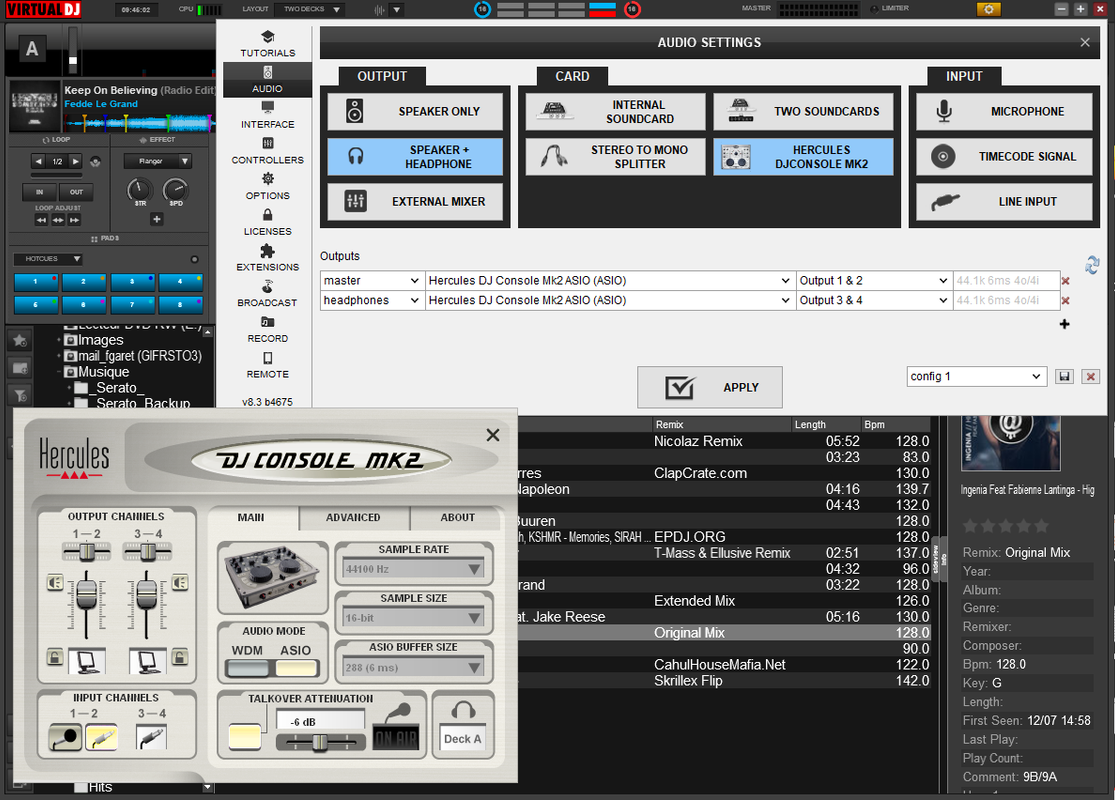Open the Two Decks layout menu
Image resolution: width=1115 pixels, height=800 pixels.
tap(311, 9)
